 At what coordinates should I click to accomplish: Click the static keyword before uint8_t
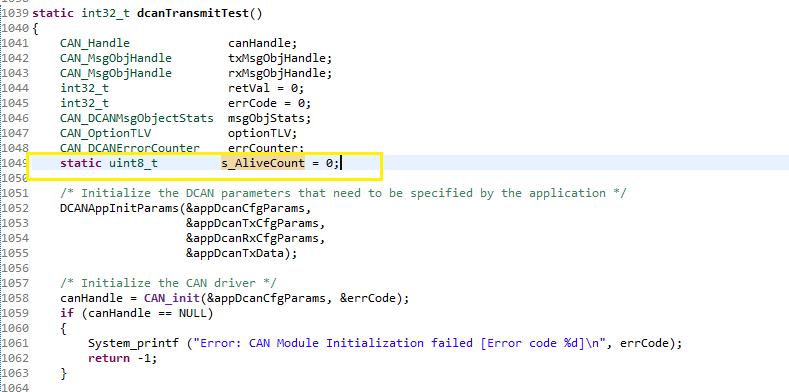(x=81, y=163)
